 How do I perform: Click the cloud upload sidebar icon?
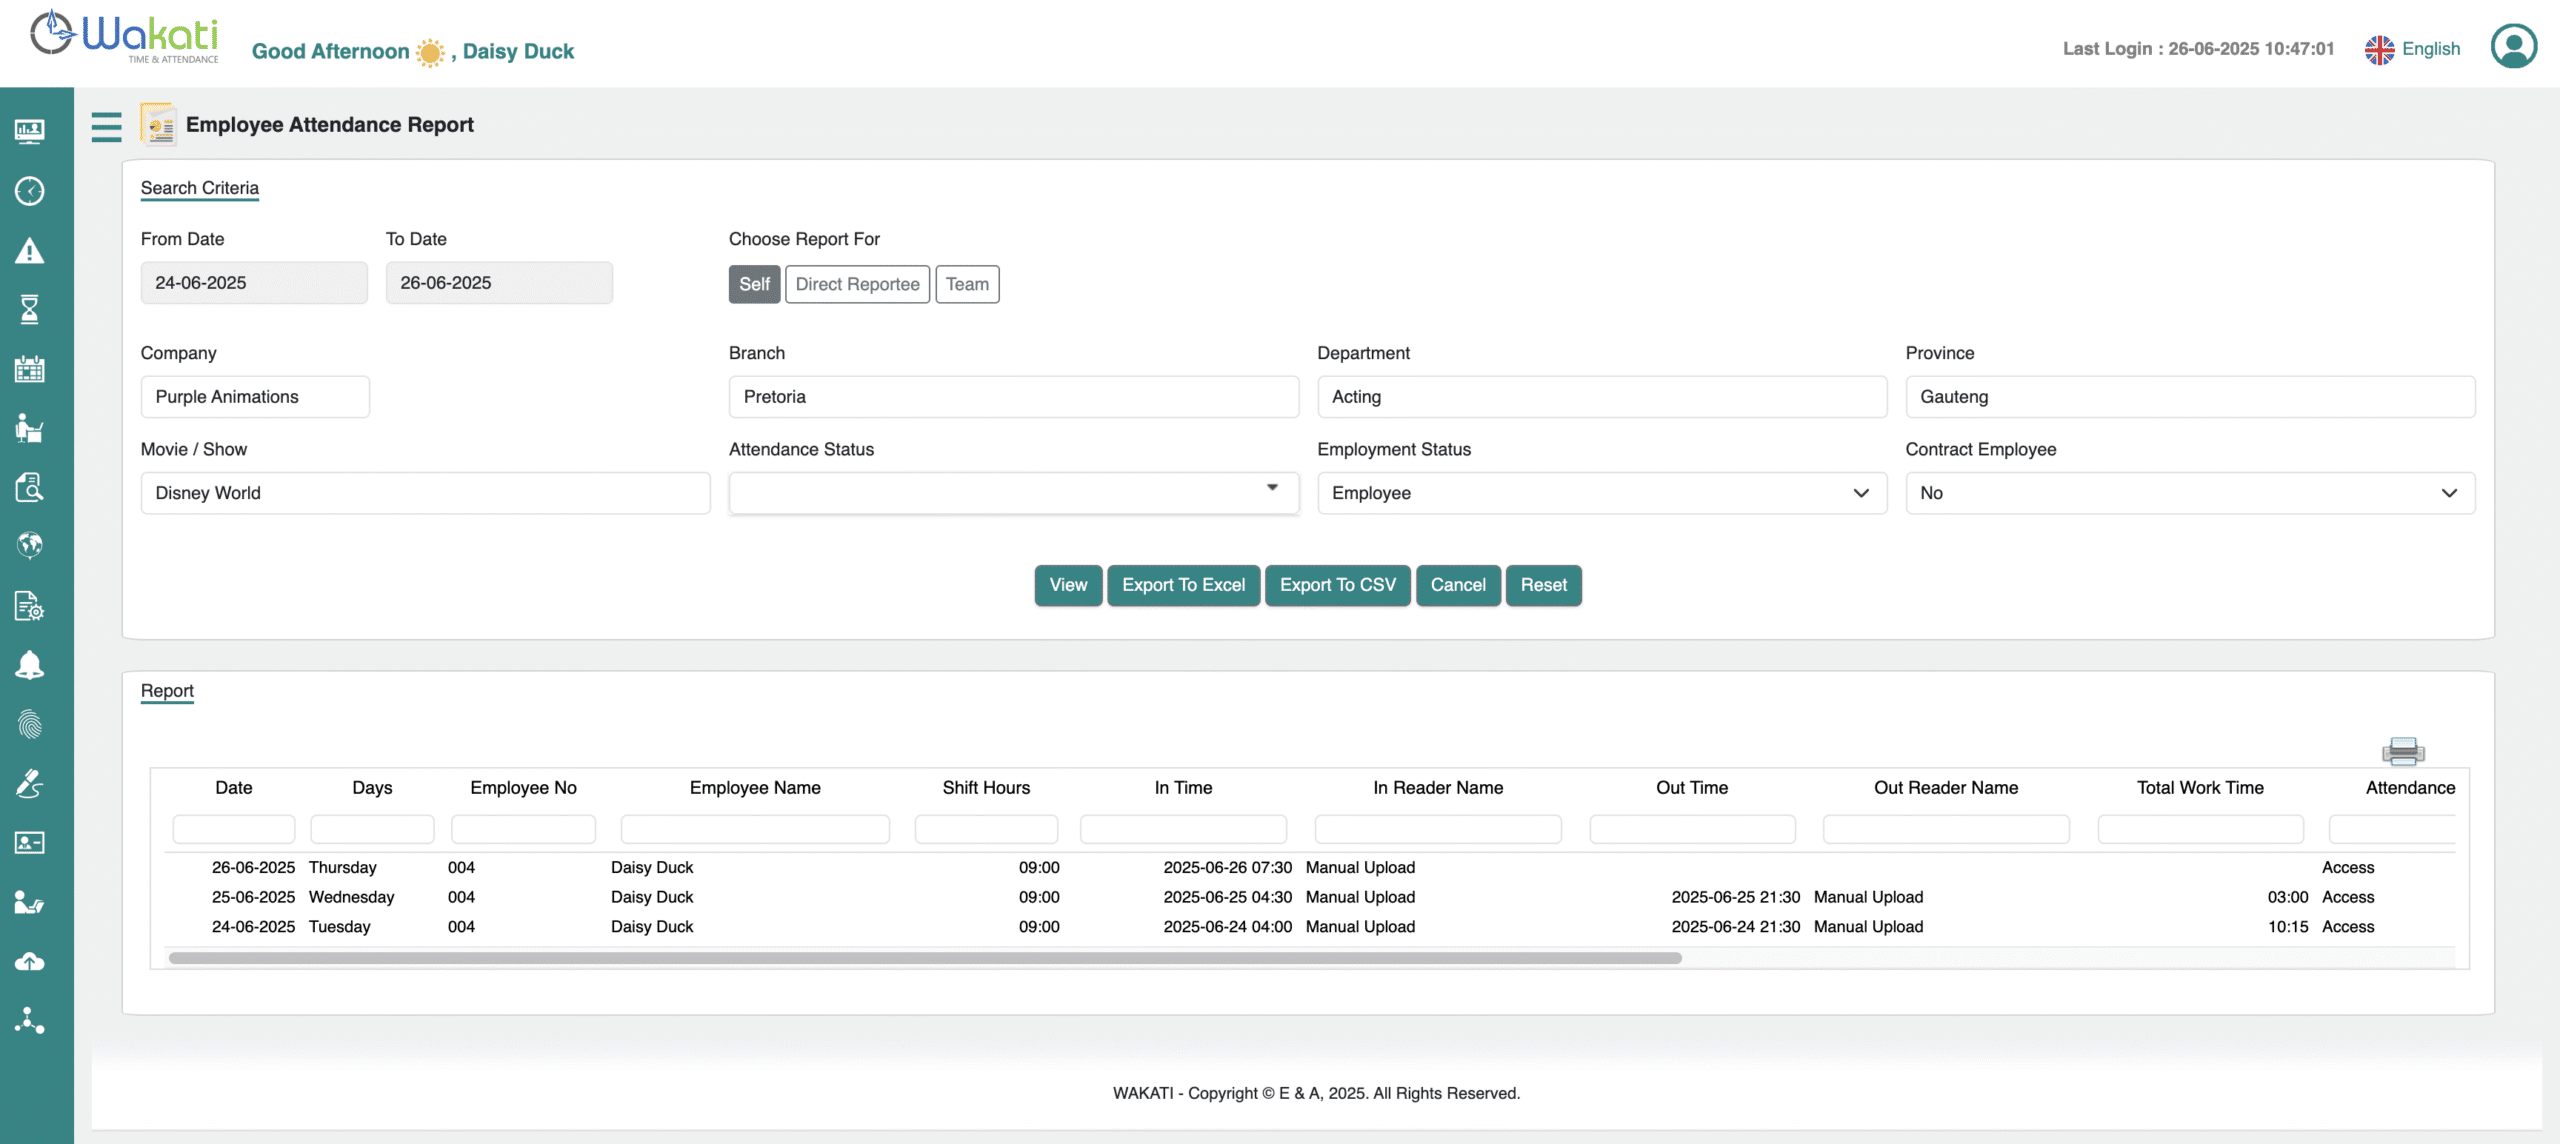click(x=30, y=962)
